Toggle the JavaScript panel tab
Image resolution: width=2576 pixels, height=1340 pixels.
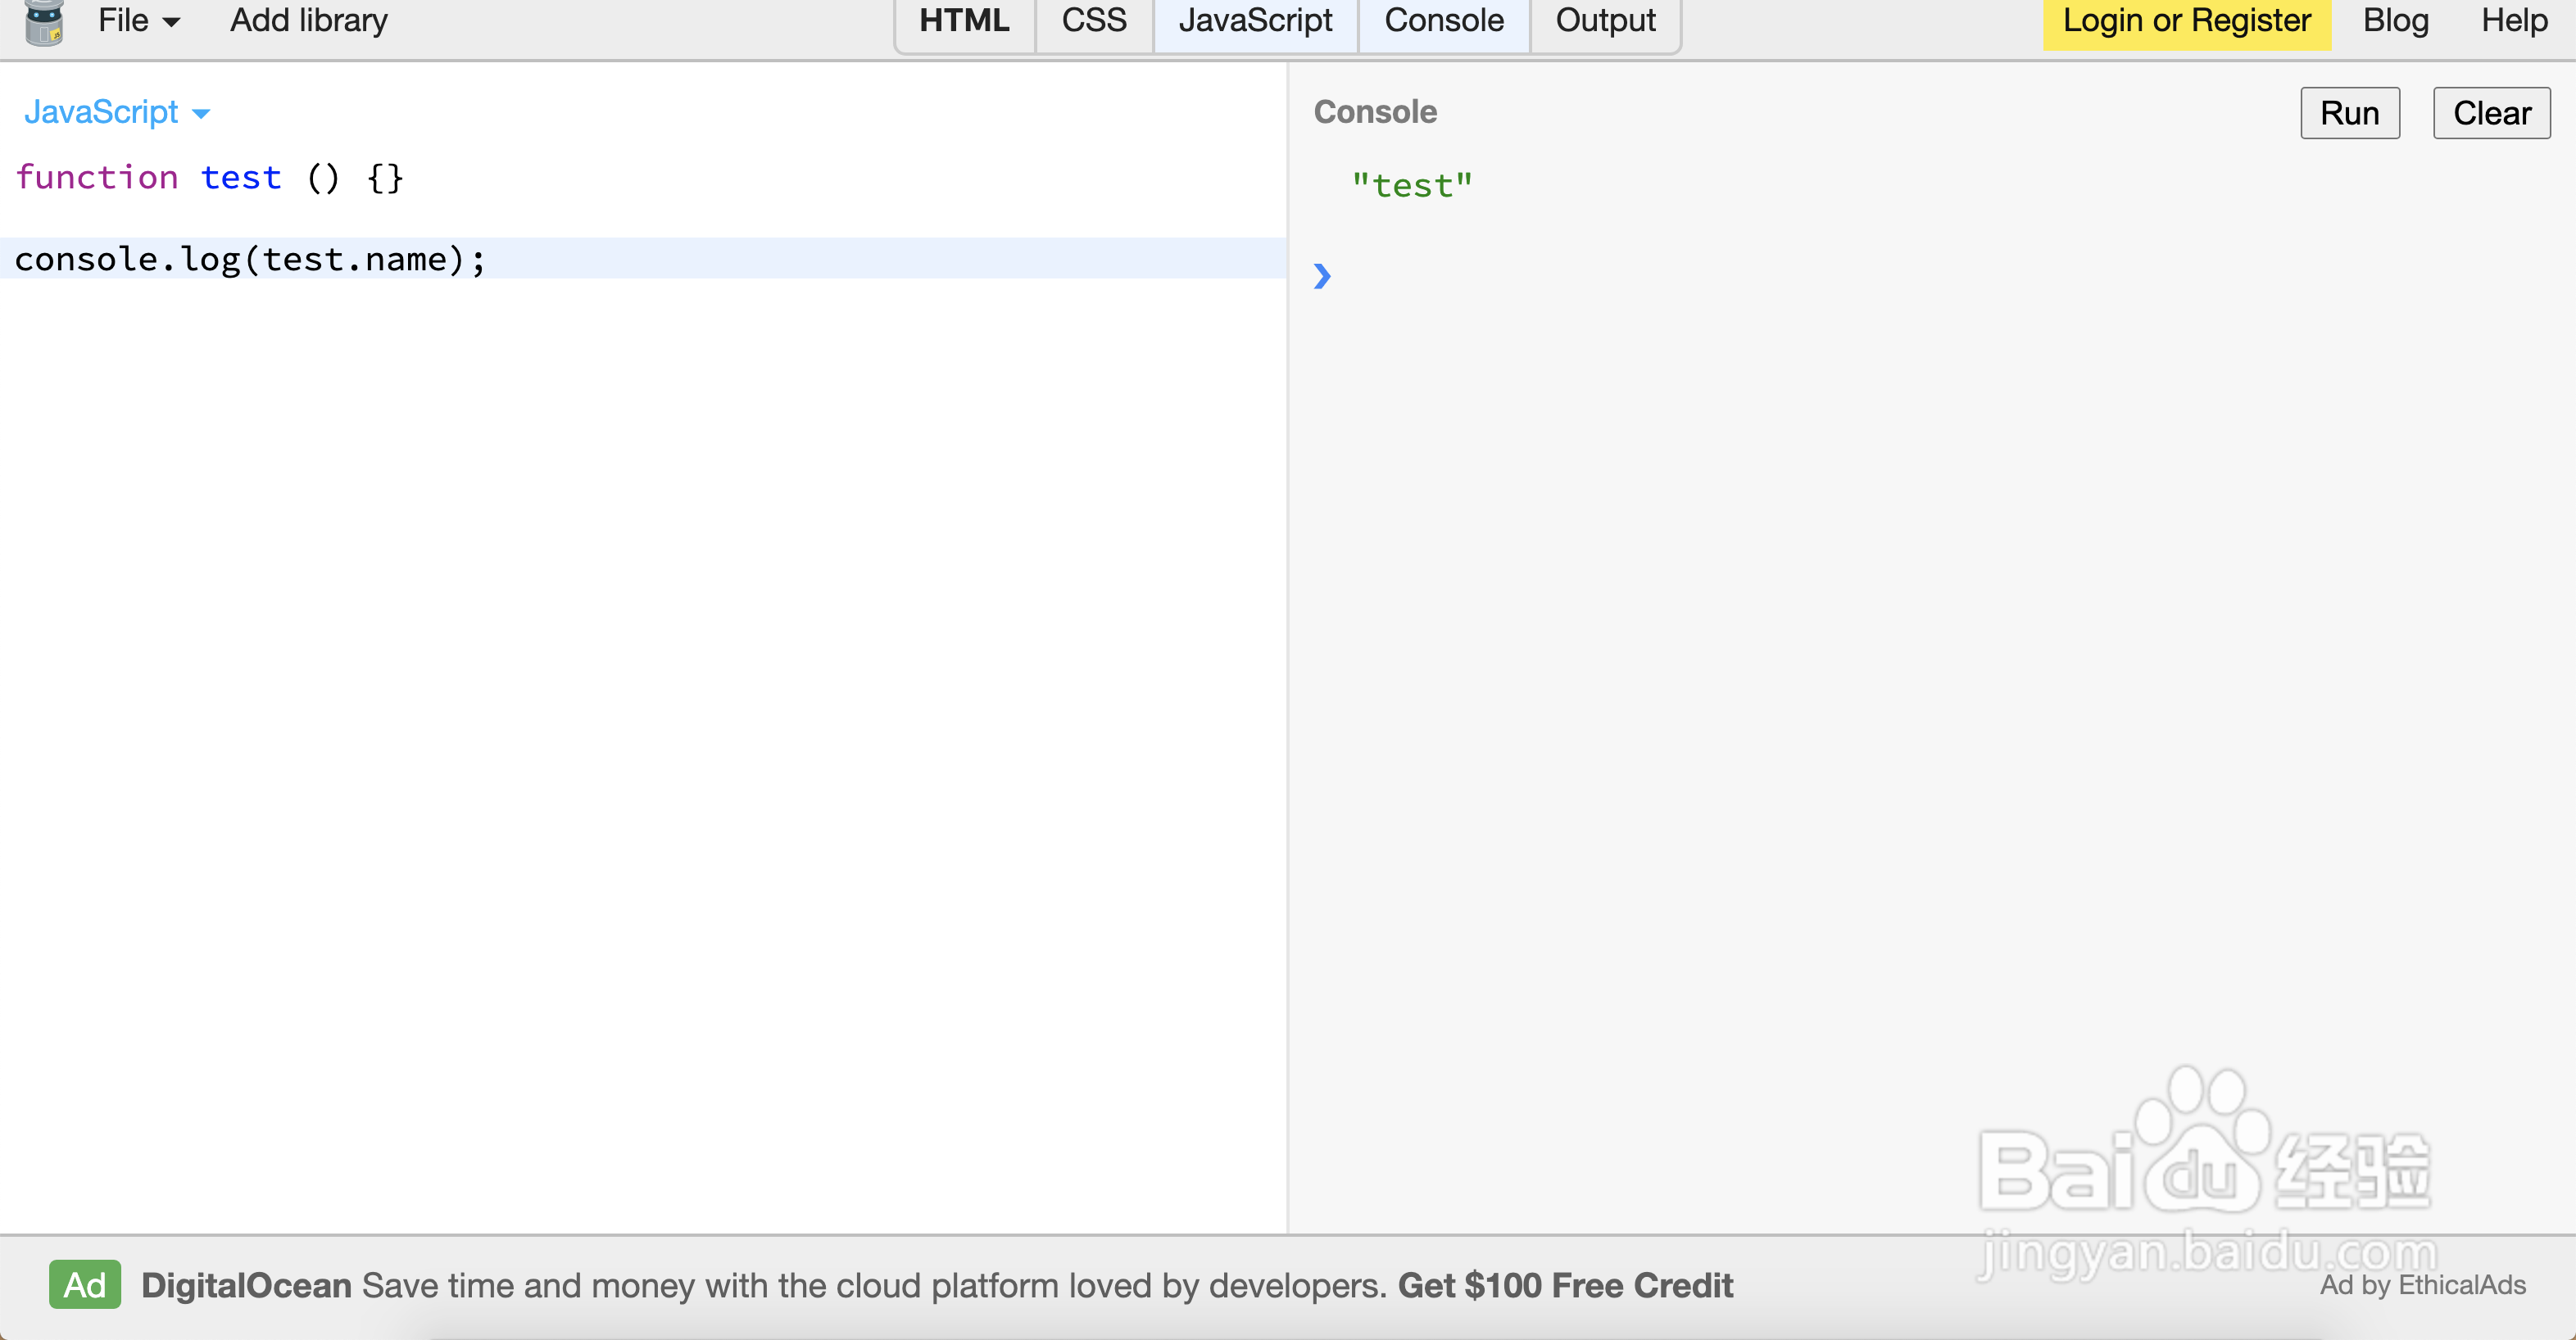click(x=1255, y=21)
